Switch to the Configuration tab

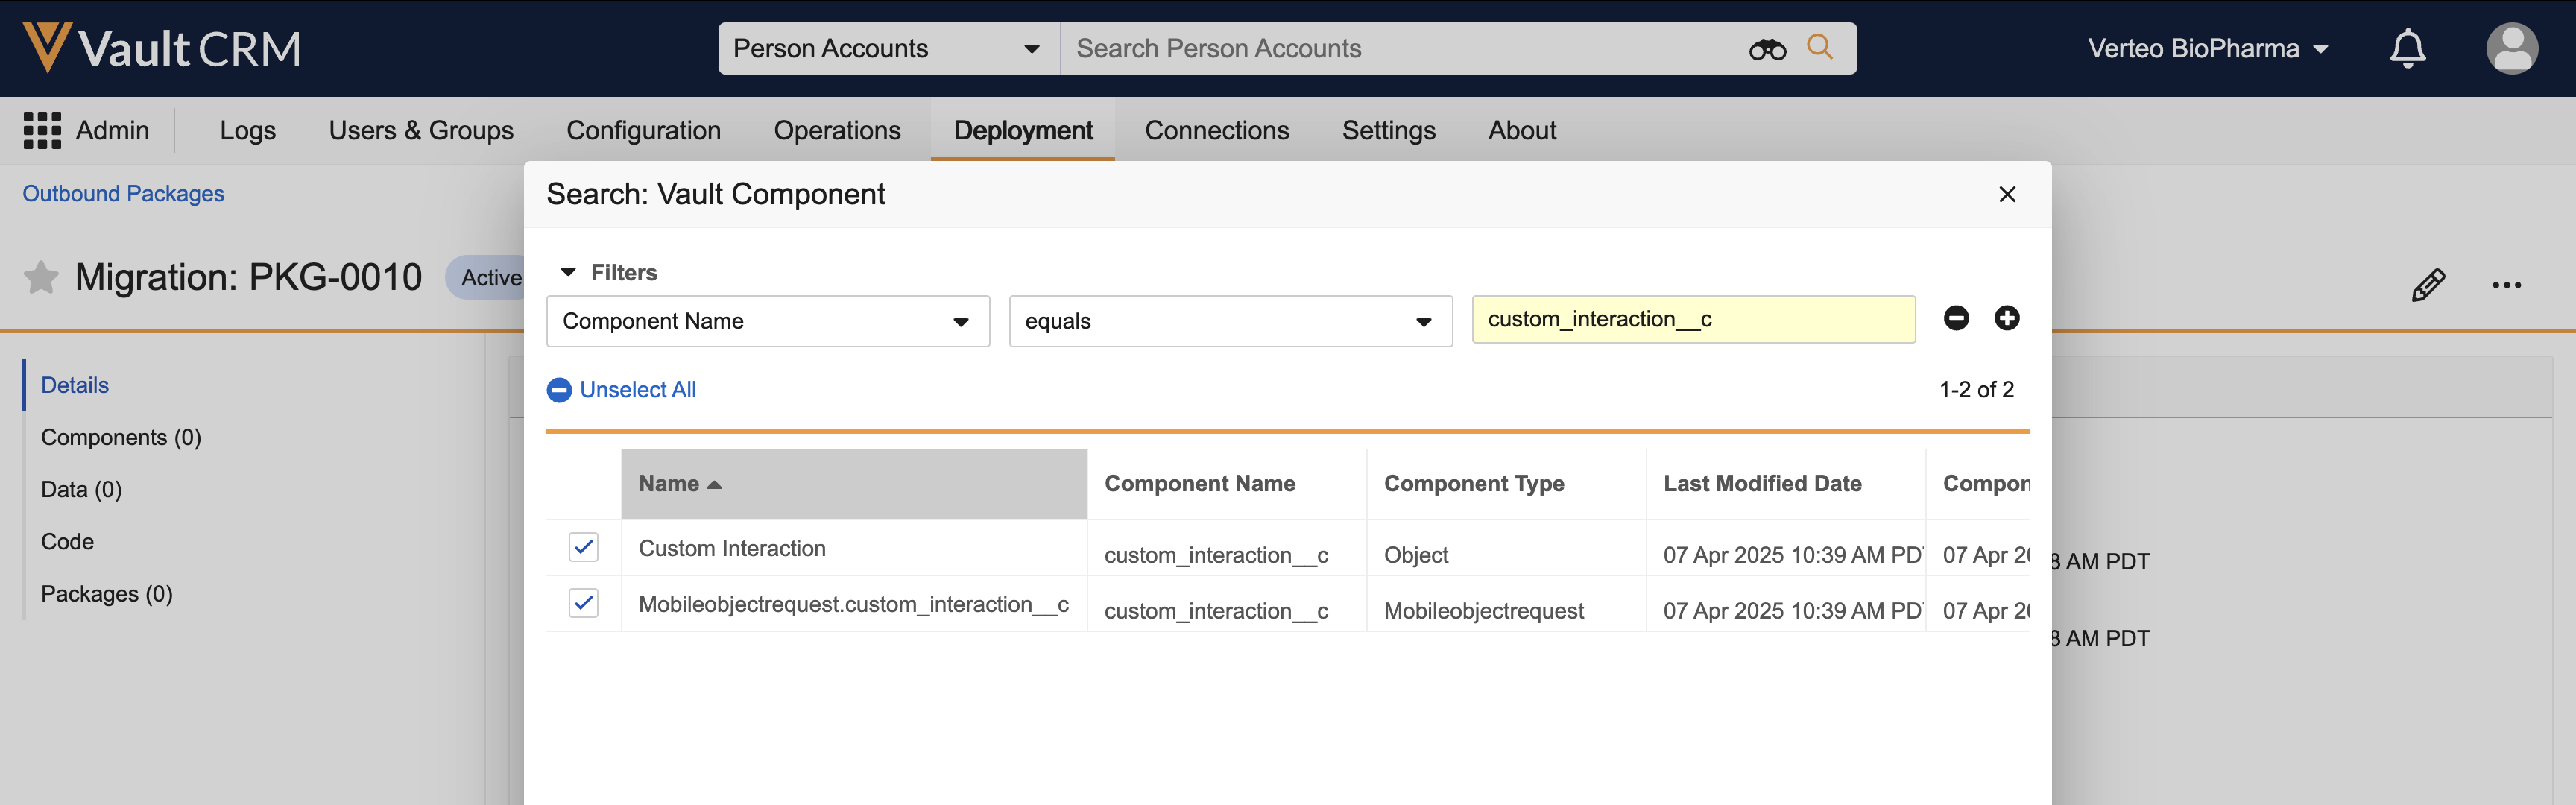pyautogui.click(x=643, y=130)
